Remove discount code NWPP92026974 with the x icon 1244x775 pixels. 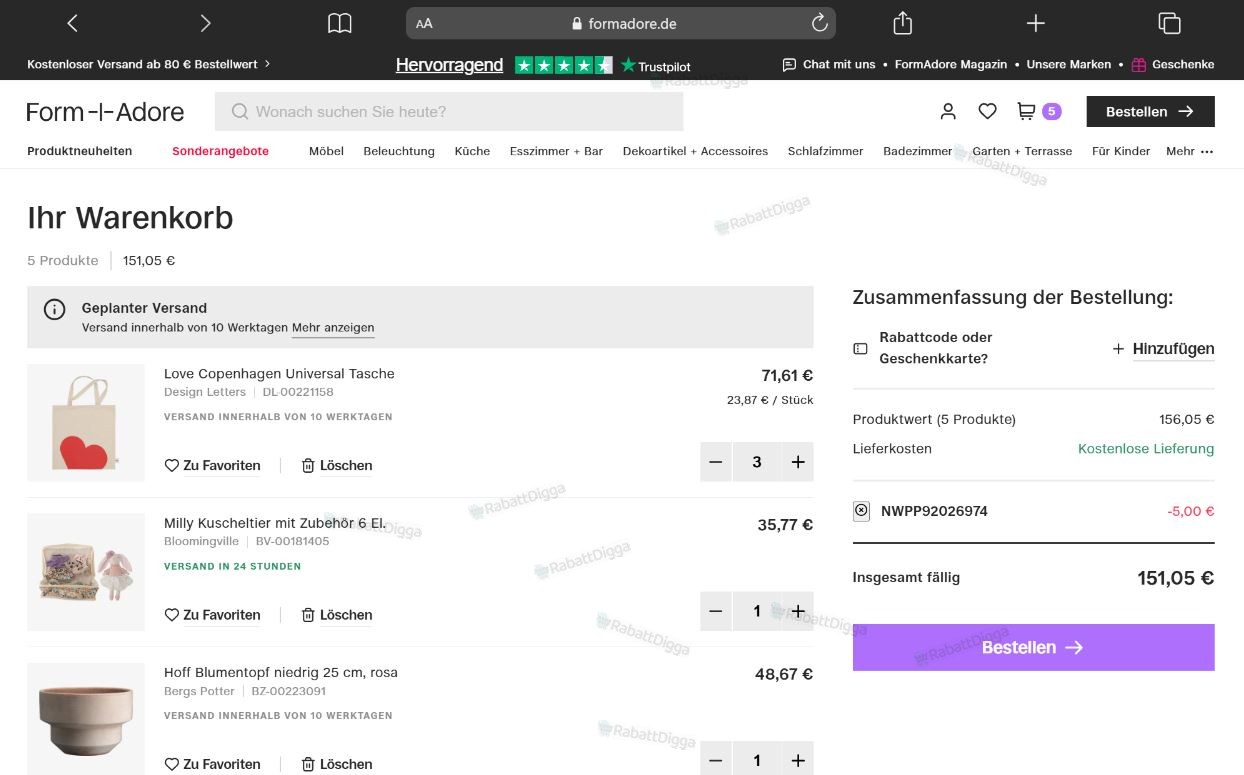pos(861,511)
